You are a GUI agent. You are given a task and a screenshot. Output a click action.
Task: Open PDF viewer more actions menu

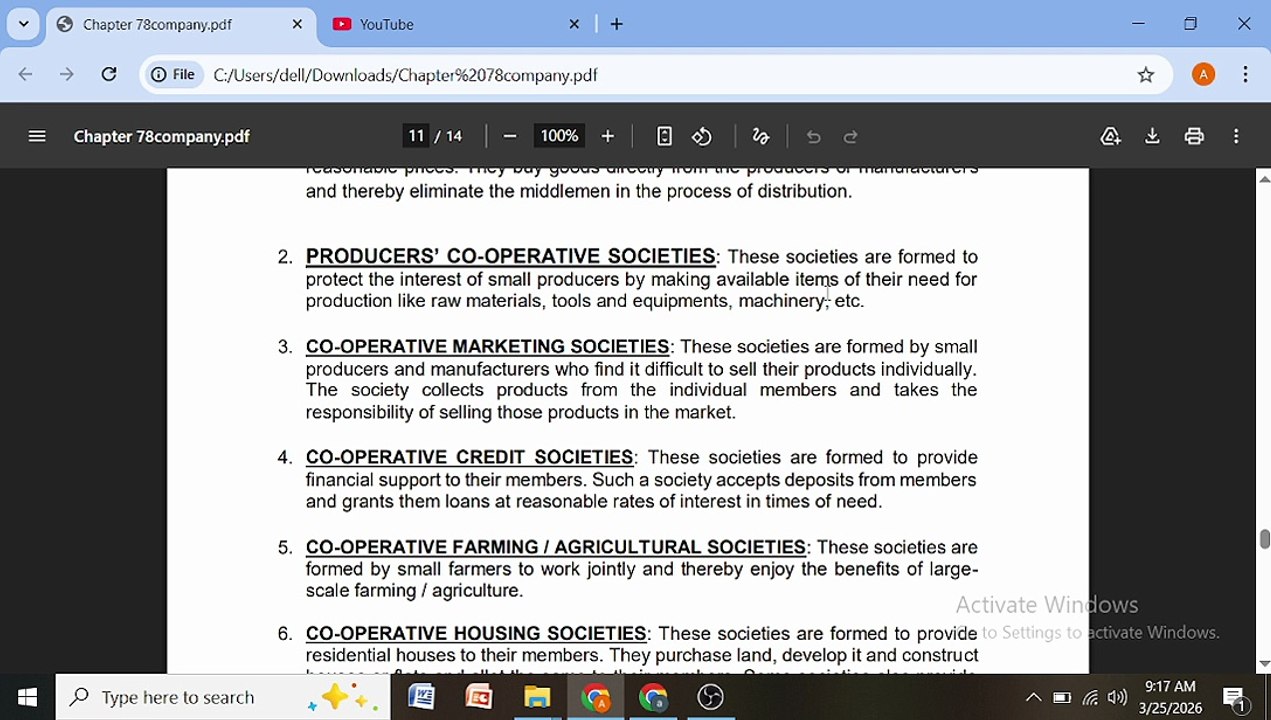1236,136
